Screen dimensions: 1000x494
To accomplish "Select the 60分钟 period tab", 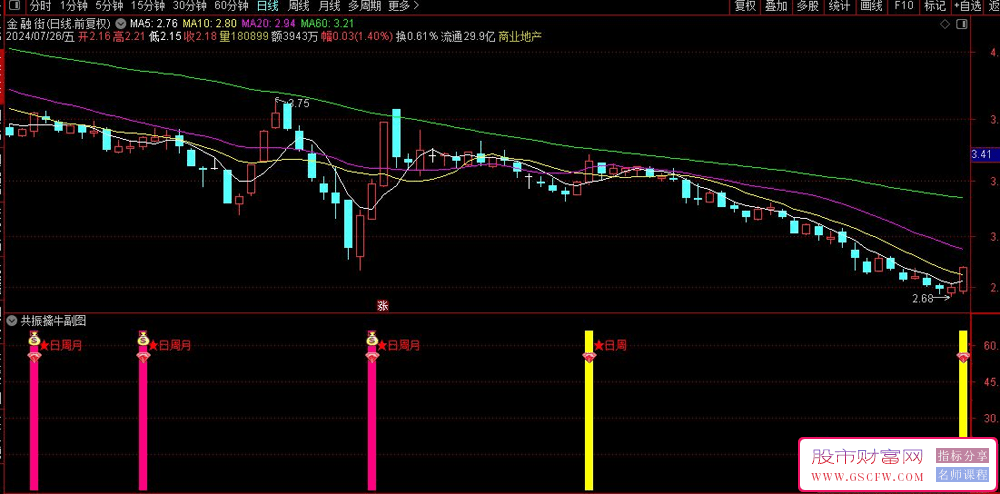I will click(232, 6).
